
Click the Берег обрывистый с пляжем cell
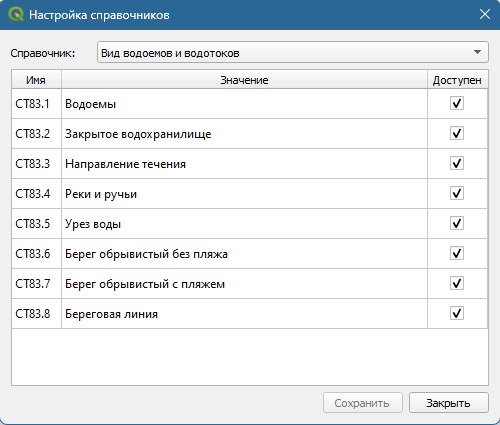(244, 284)
